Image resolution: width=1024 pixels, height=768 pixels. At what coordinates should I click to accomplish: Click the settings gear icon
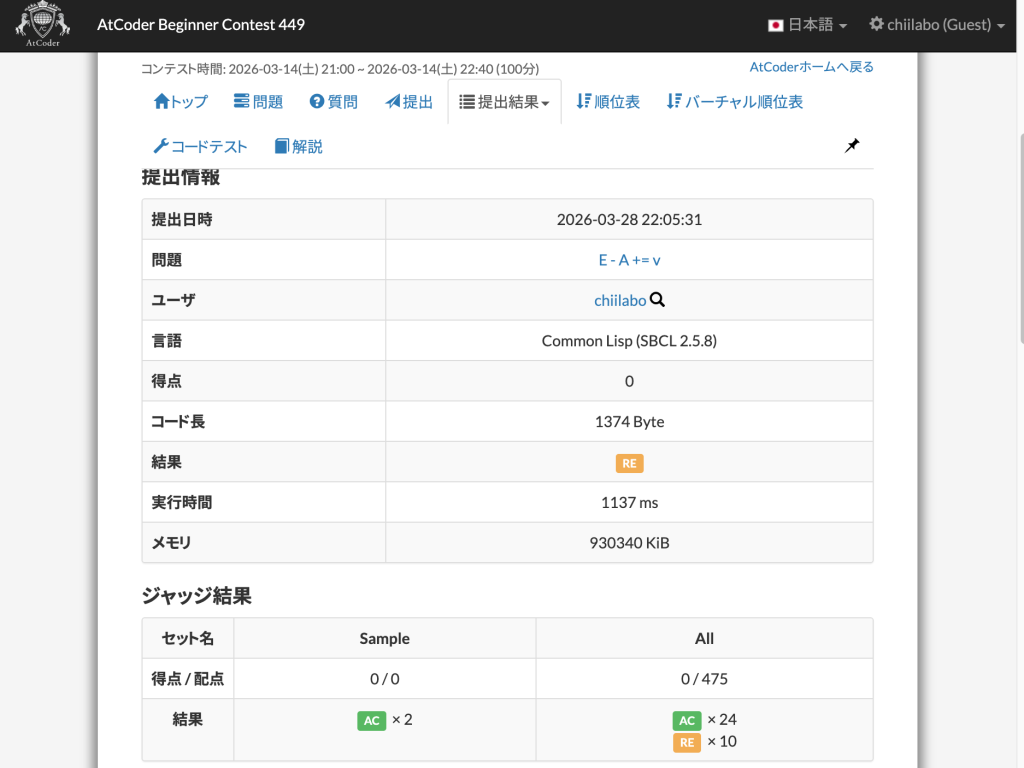coord(876,24)
